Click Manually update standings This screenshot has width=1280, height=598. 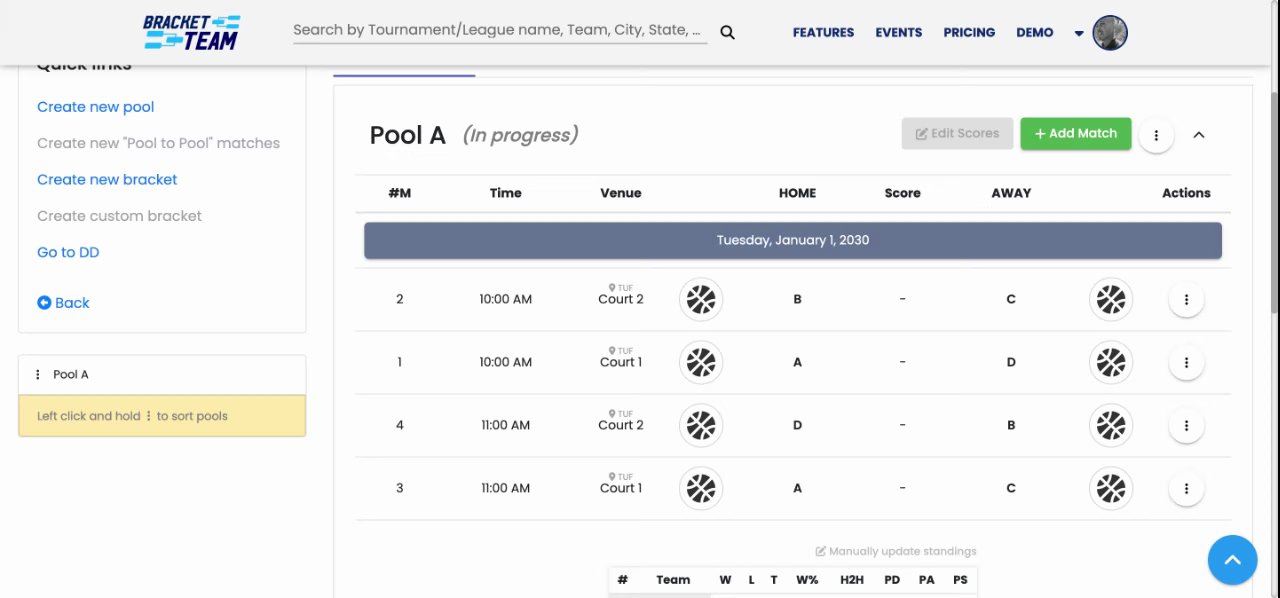896,551
